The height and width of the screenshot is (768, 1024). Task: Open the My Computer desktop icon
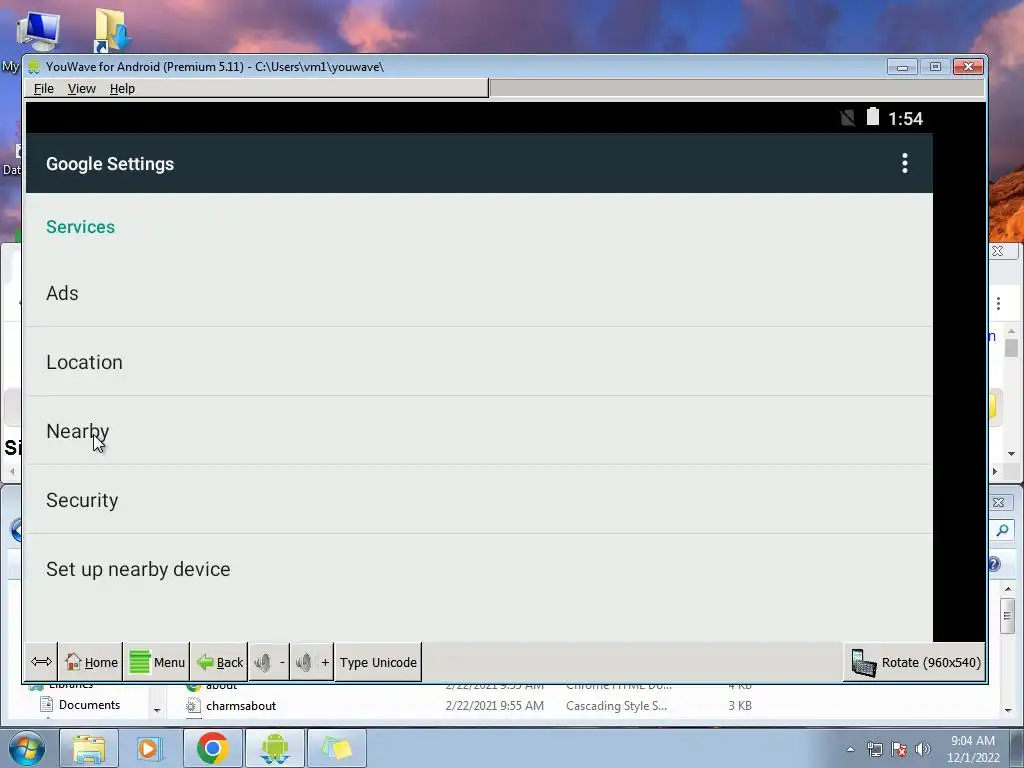pos(37,31)
